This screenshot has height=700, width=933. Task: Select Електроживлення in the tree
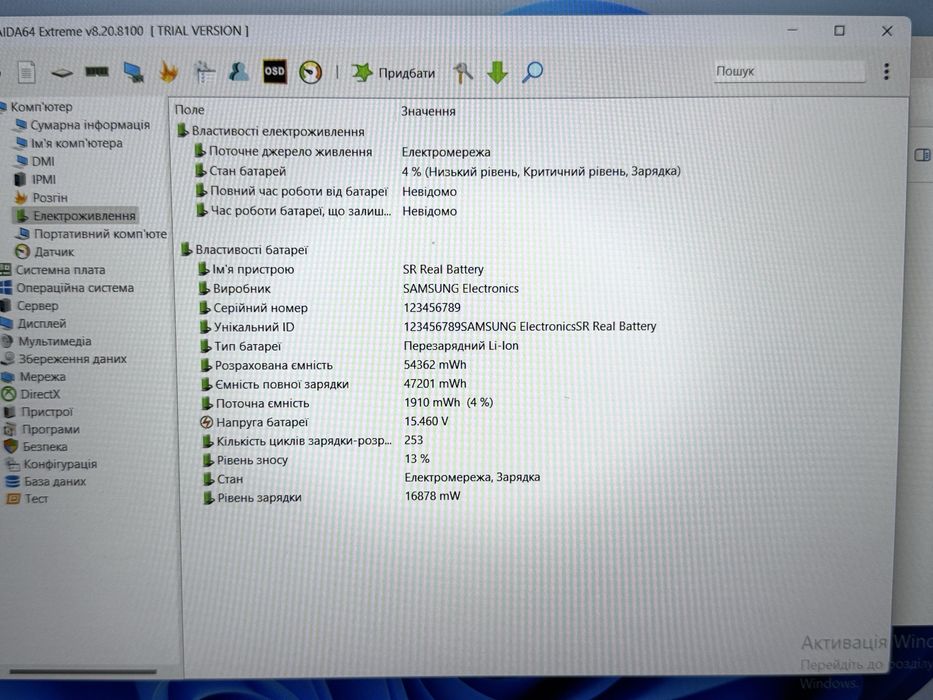(x=76, y=215)
